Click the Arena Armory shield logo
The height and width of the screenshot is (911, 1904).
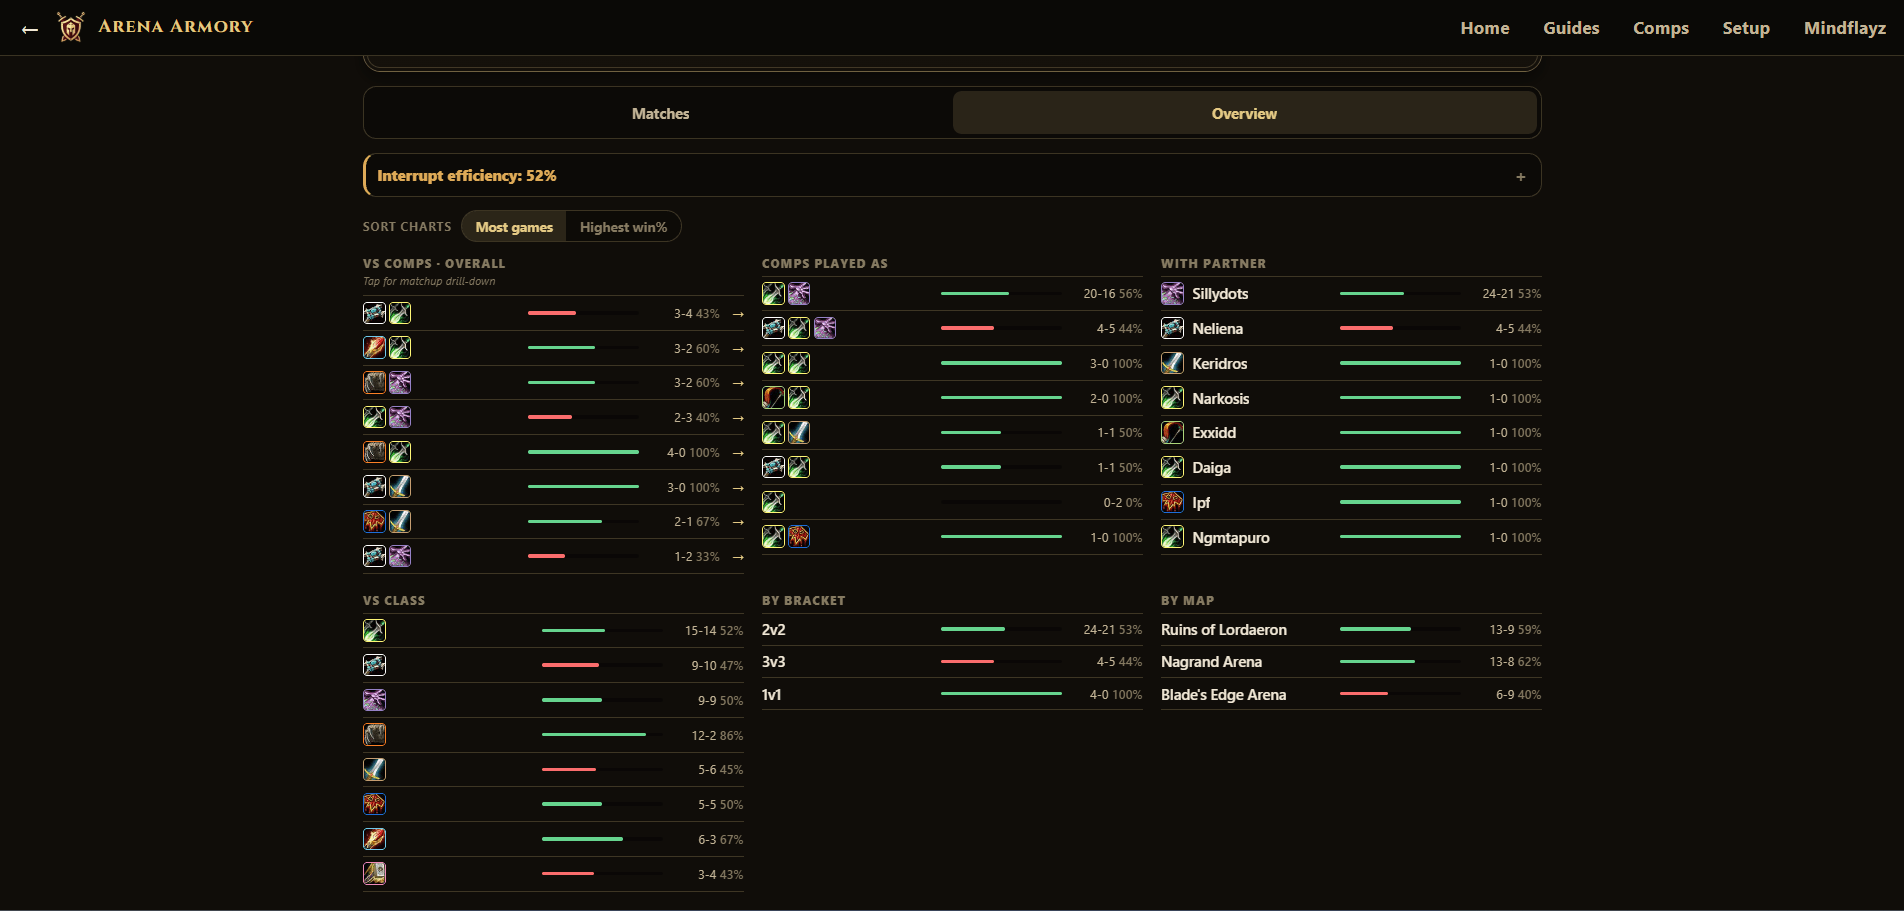[x=70, y=27]
